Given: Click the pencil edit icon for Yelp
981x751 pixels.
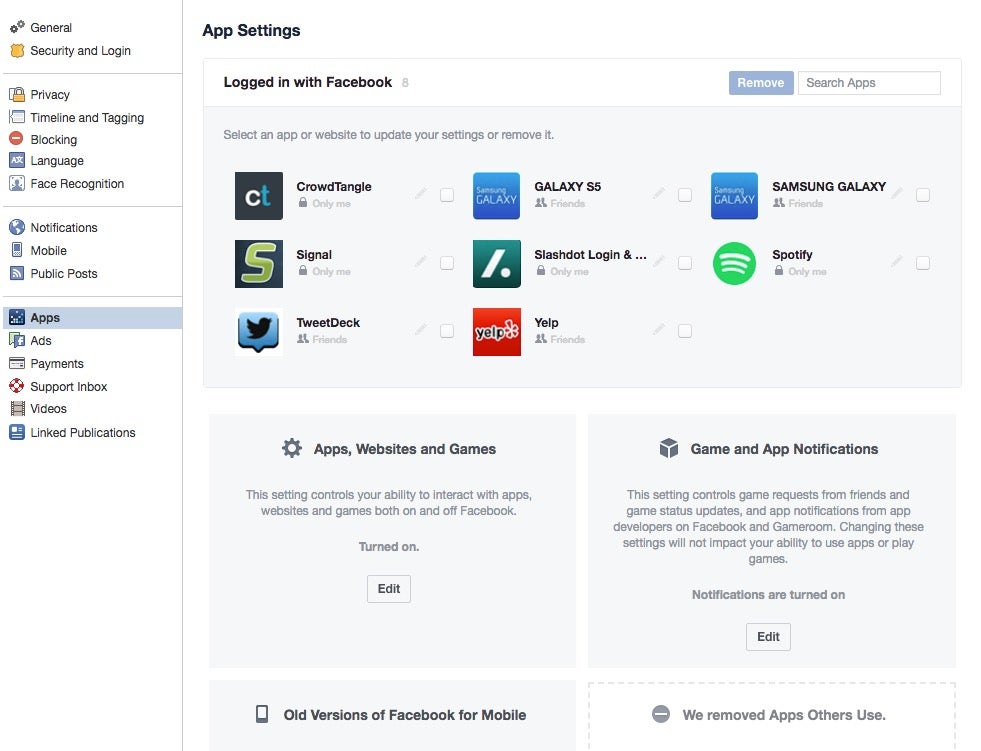Looking at the screenshot, I should pos(659,329).
